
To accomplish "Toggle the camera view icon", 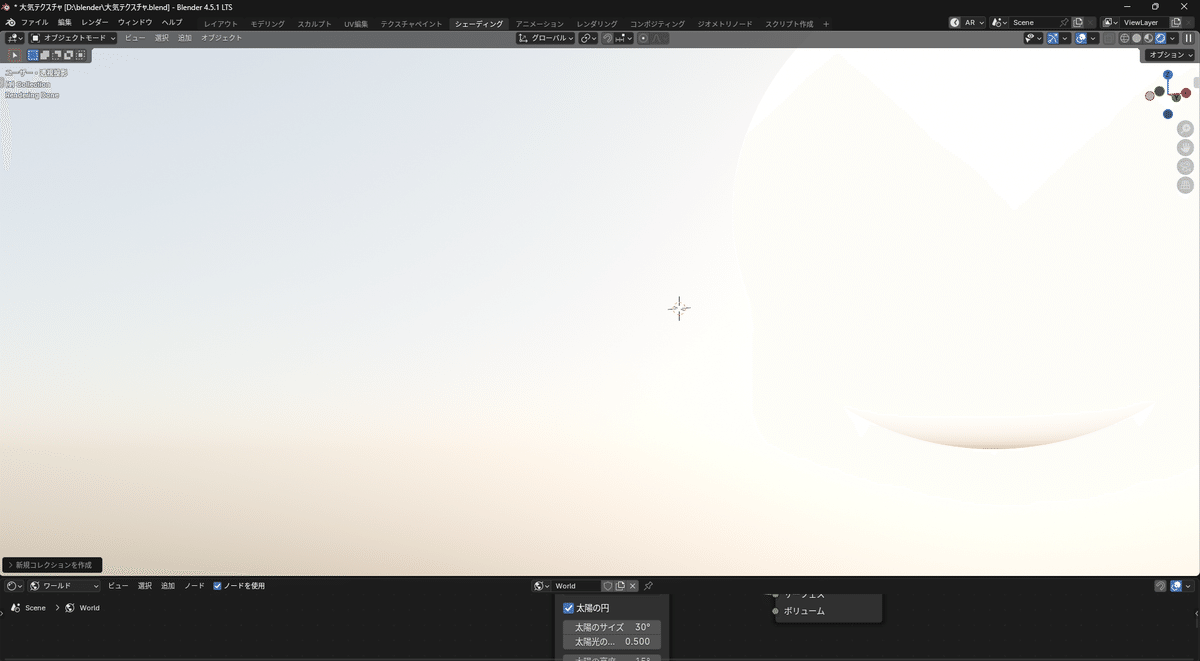I will [x=1185, y=166].
